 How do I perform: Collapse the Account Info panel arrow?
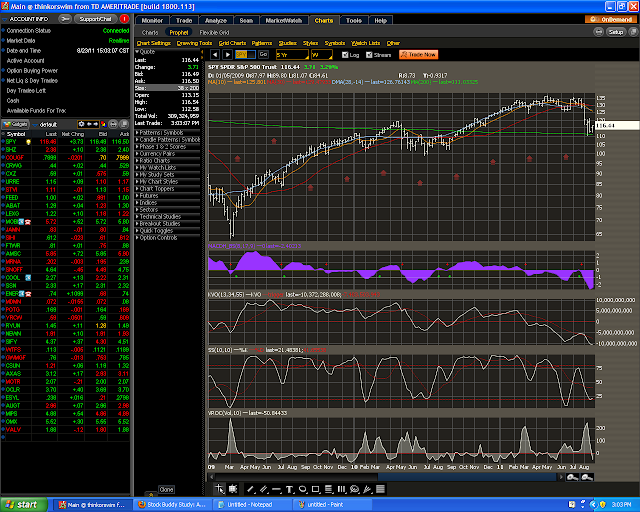click(4, 19)
